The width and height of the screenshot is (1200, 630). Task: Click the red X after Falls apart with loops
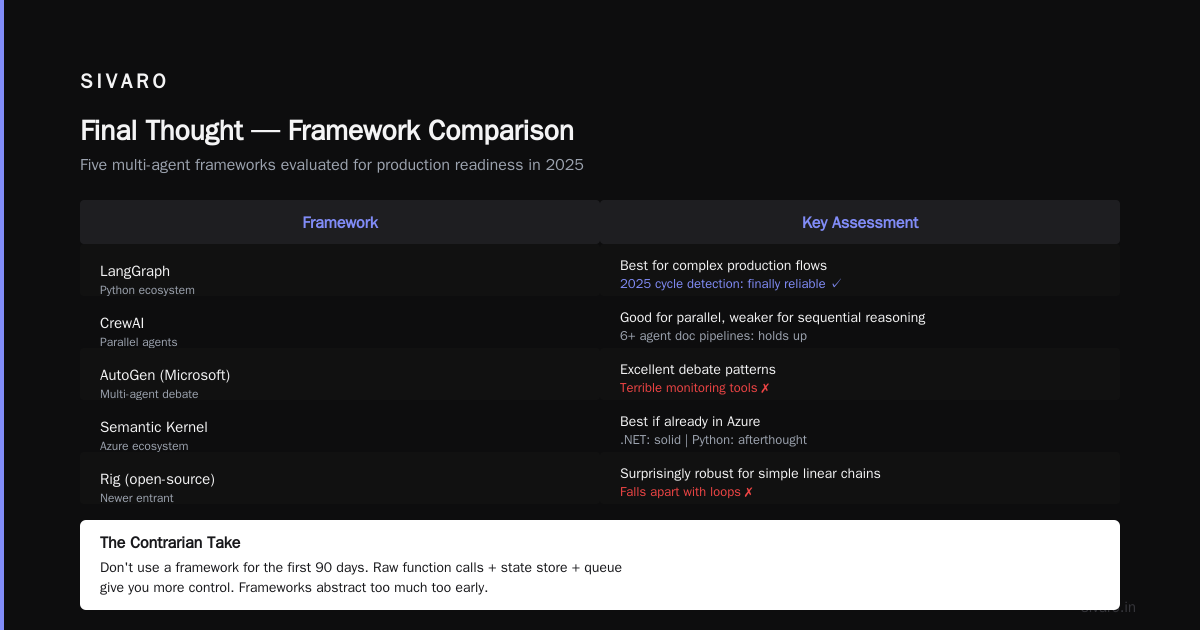748,492
